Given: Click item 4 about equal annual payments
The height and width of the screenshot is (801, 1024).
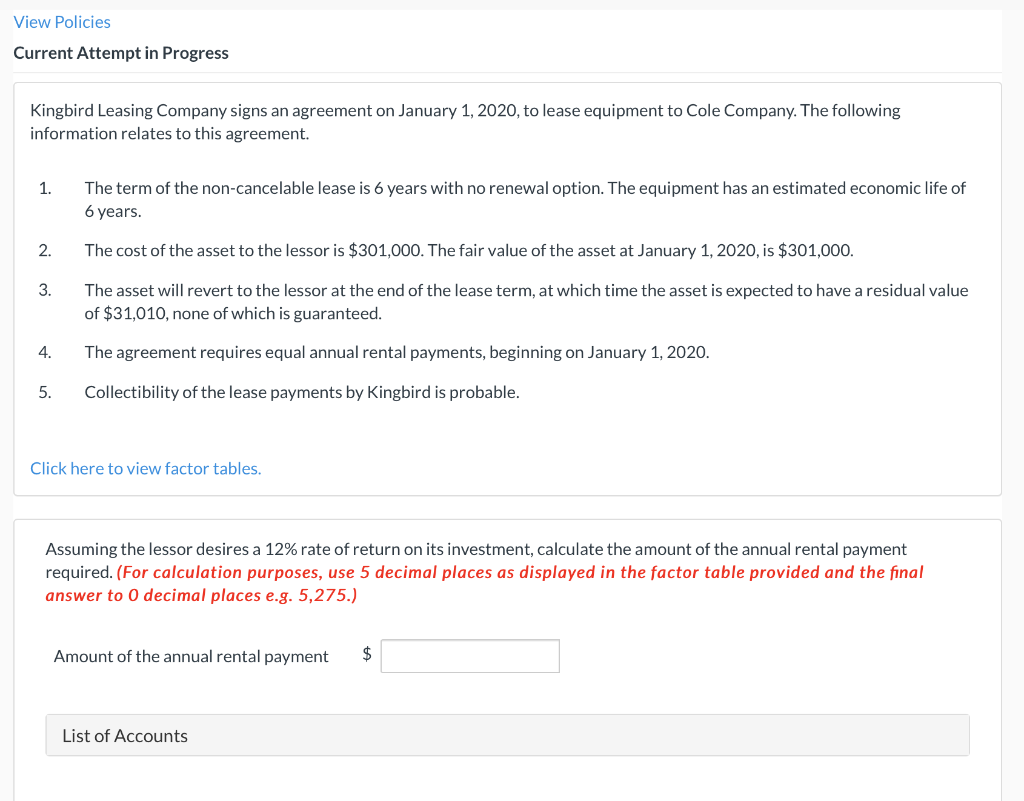Looking at the screenshot, I should [397, 352].
